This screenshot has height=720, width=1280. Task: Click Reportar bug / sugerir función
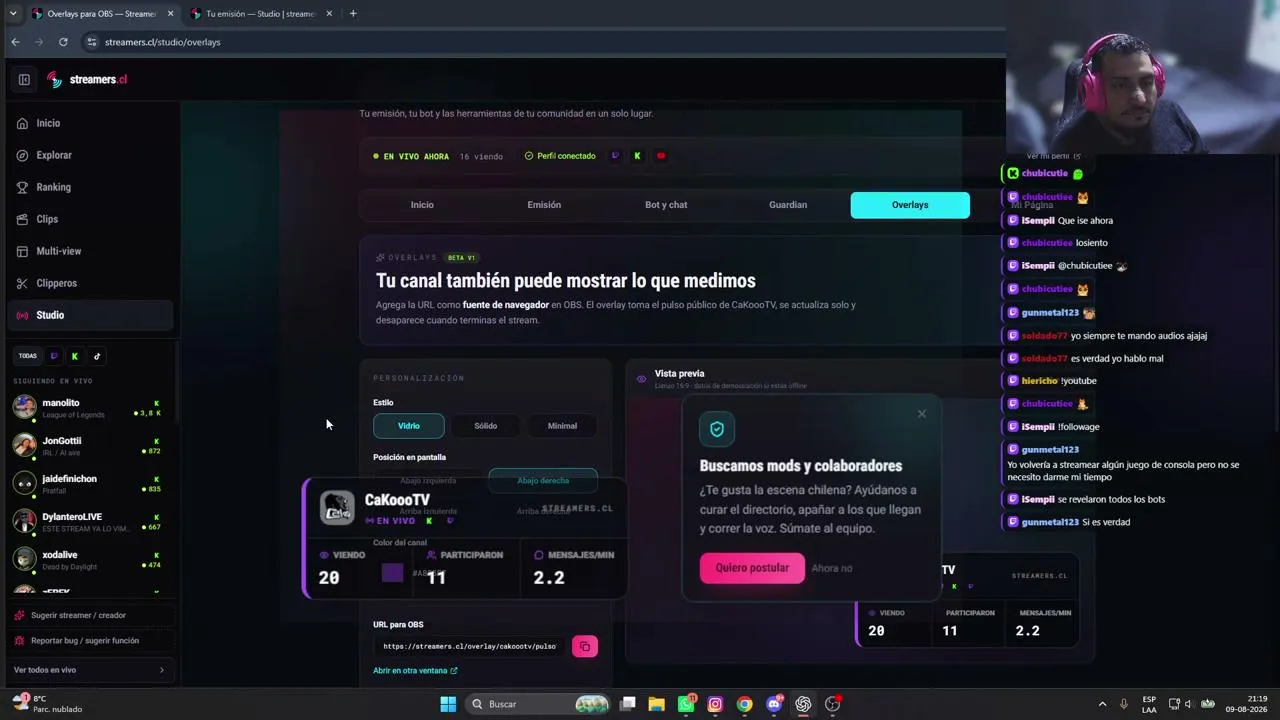click(90, 640)
